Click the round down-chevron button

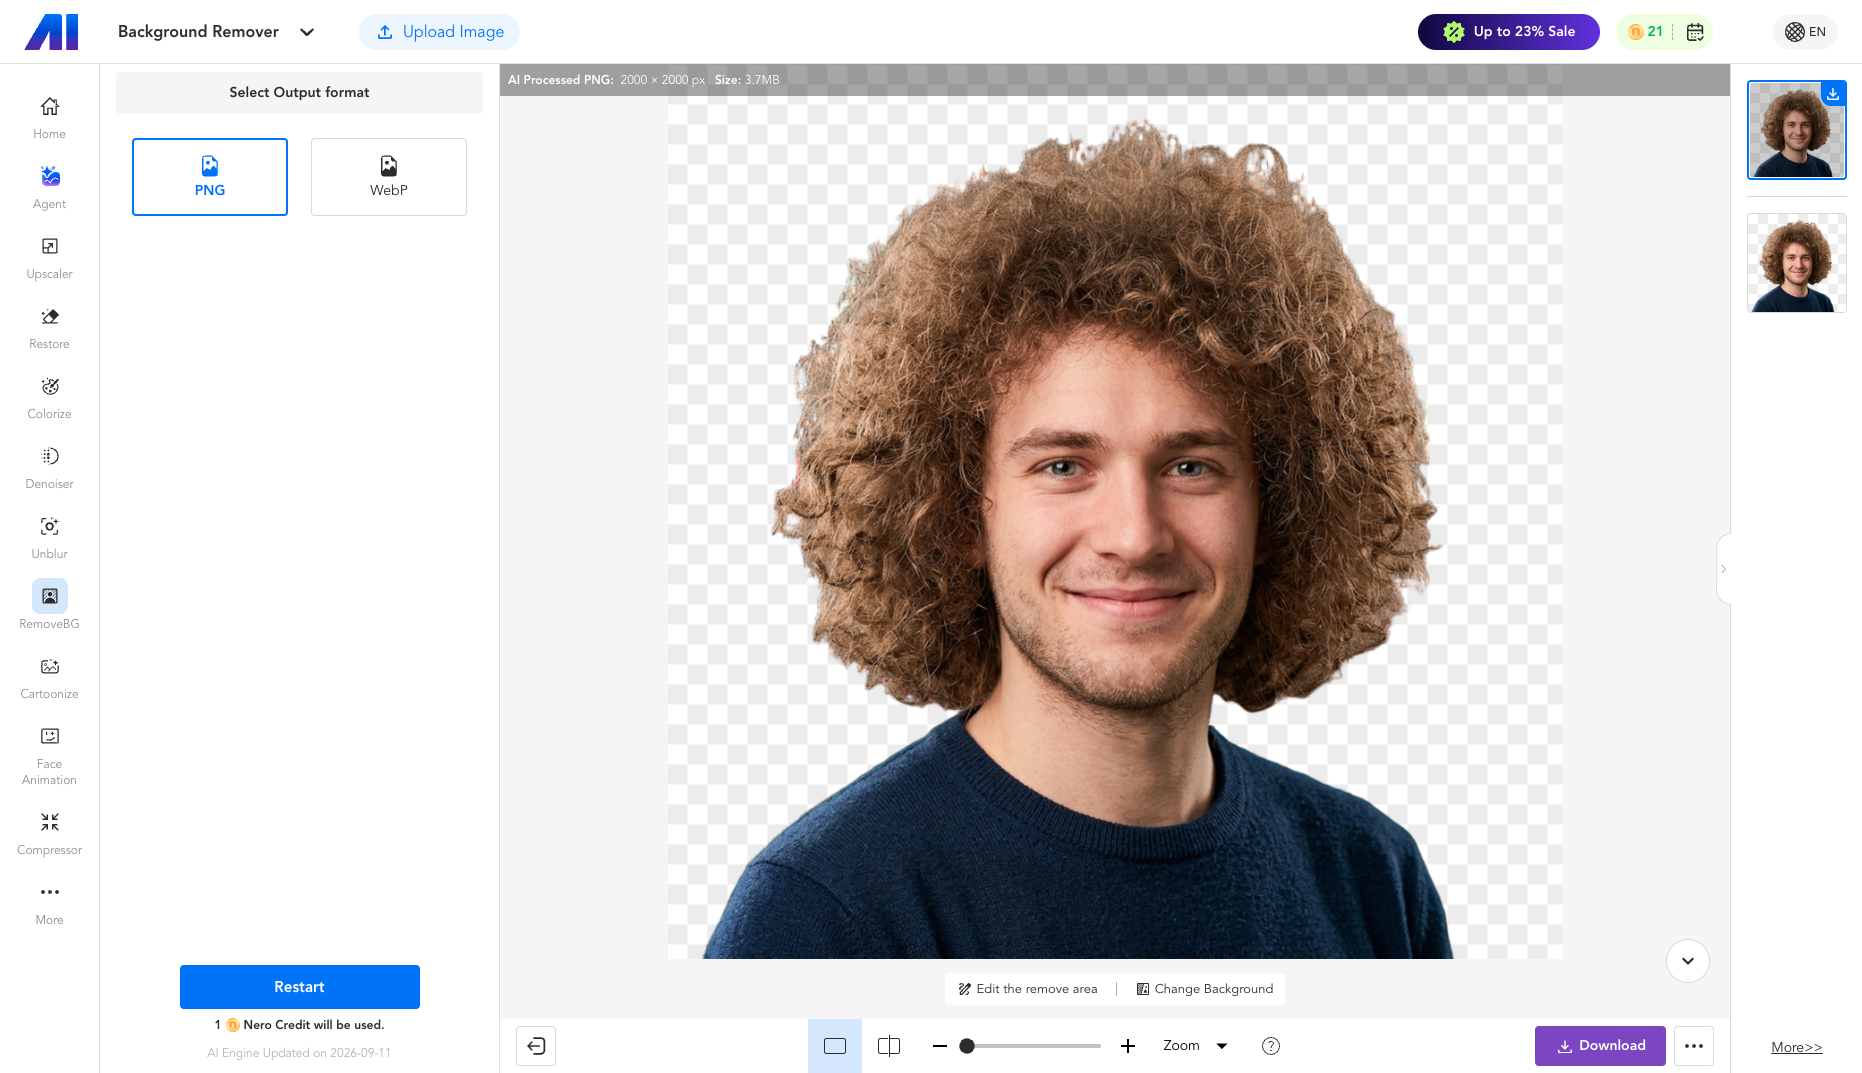(1688, 961)
